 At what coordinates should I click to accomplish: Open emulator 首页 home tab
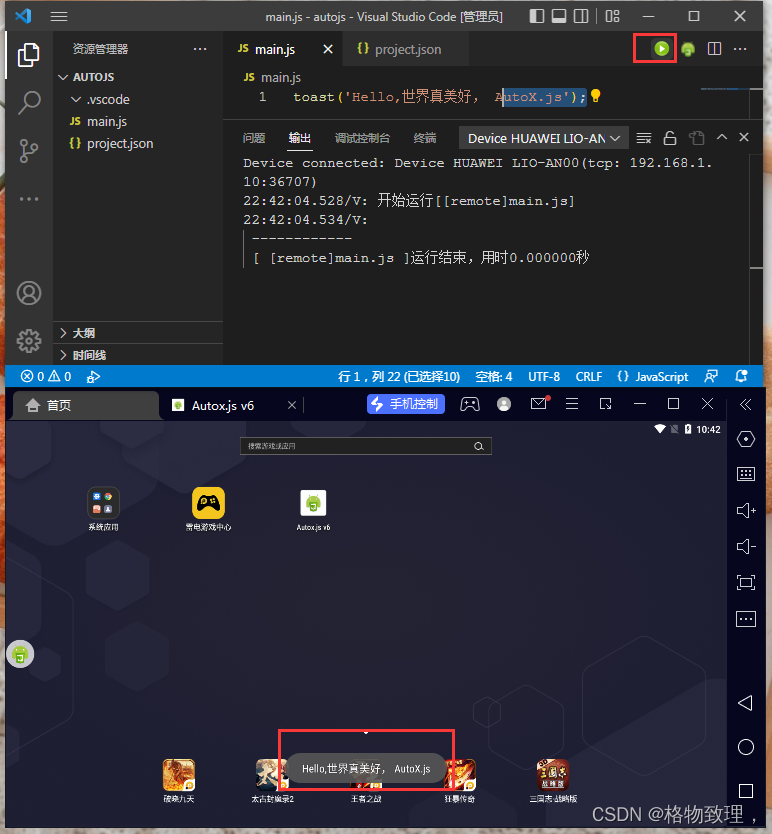click(x=85, y=406)
